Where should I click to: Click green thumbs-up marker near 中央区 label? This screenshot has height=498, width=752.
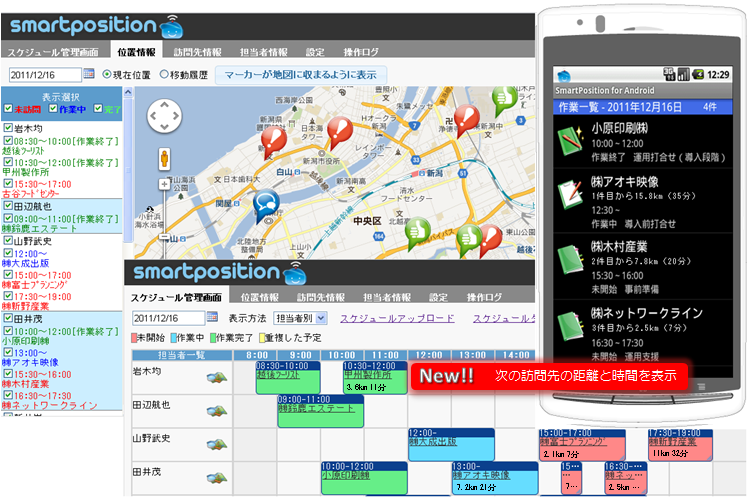[417, 232]
